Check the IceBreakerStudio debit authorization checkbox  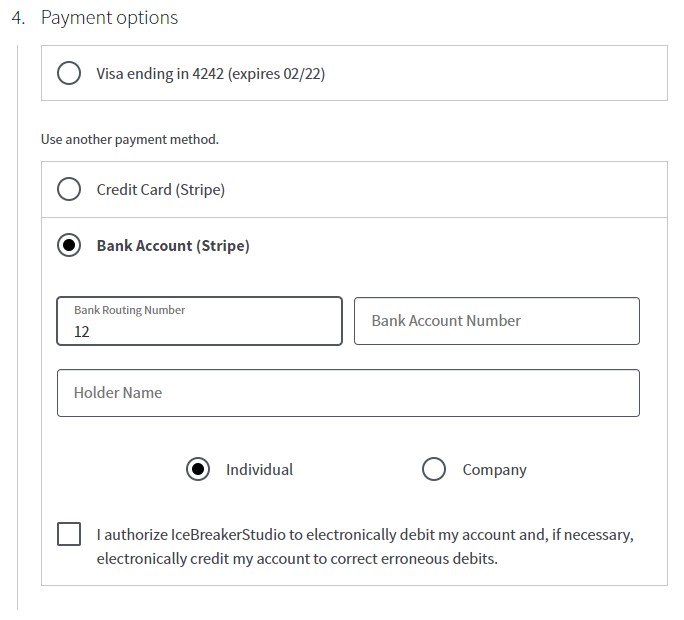pos(69,534)
